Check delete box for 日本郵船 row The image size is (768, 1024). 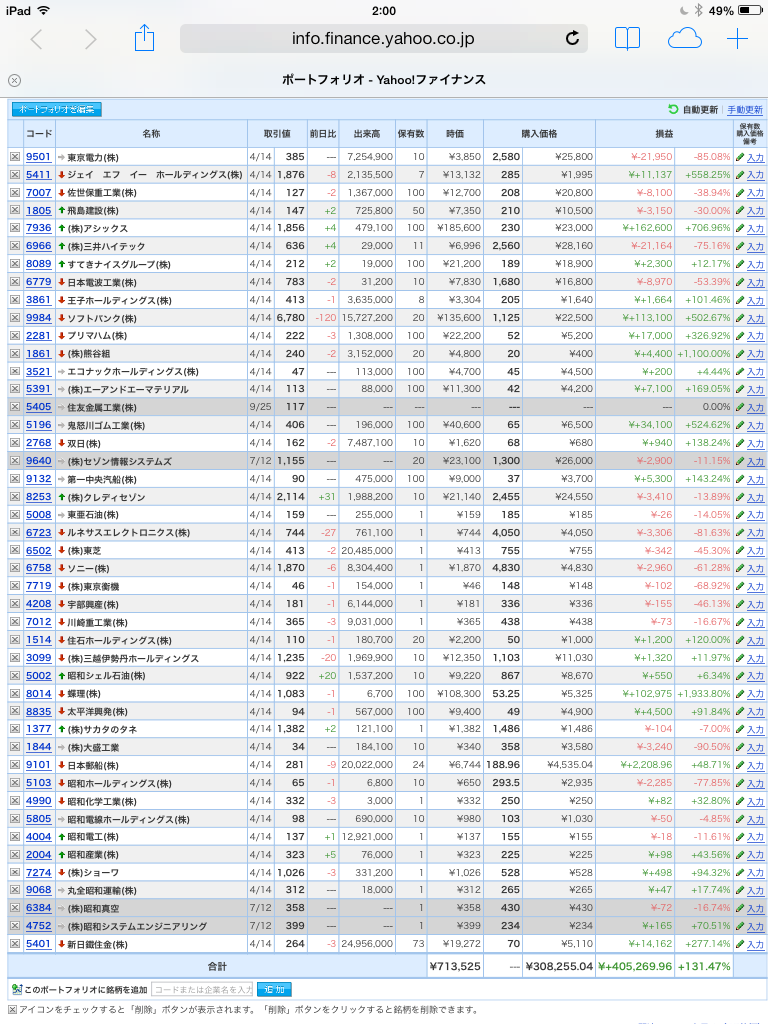click(x=15, y=765)
